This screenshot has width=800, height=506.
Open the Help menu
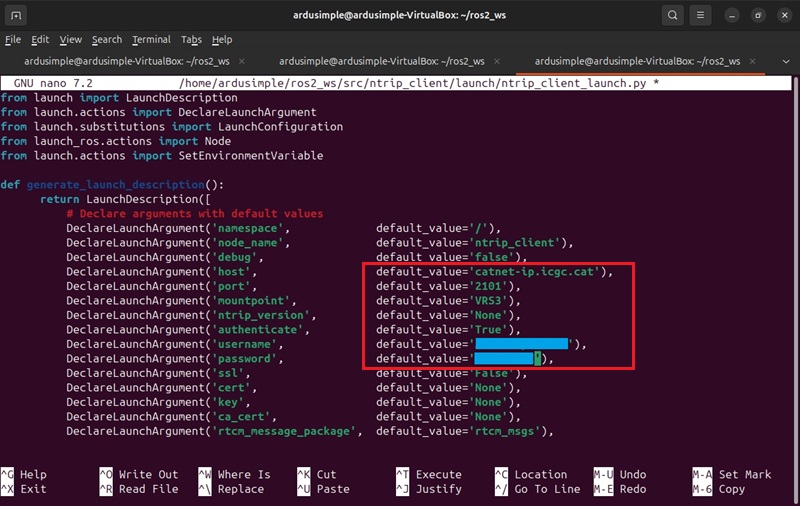(x=222, y=39)
